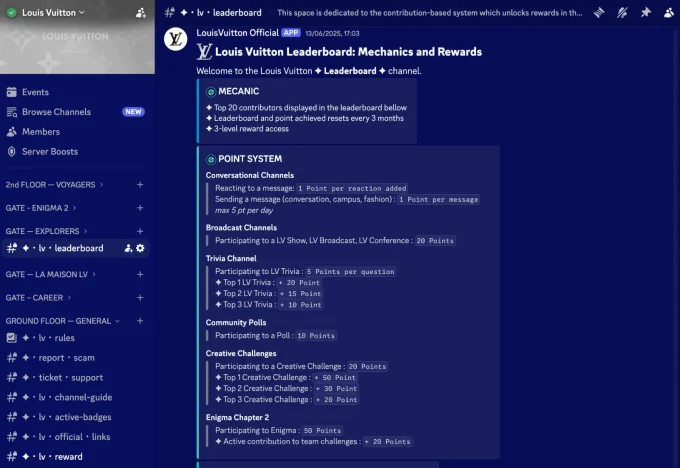The width and height of the screenshot is (680, 468).
Task: Expand 2nd FLOOR — VOYAGERS category
Action: [x=54, y=185]
